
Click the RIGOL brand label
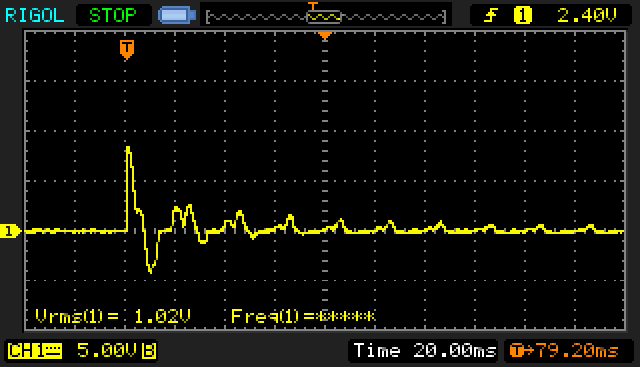[34, 16]
